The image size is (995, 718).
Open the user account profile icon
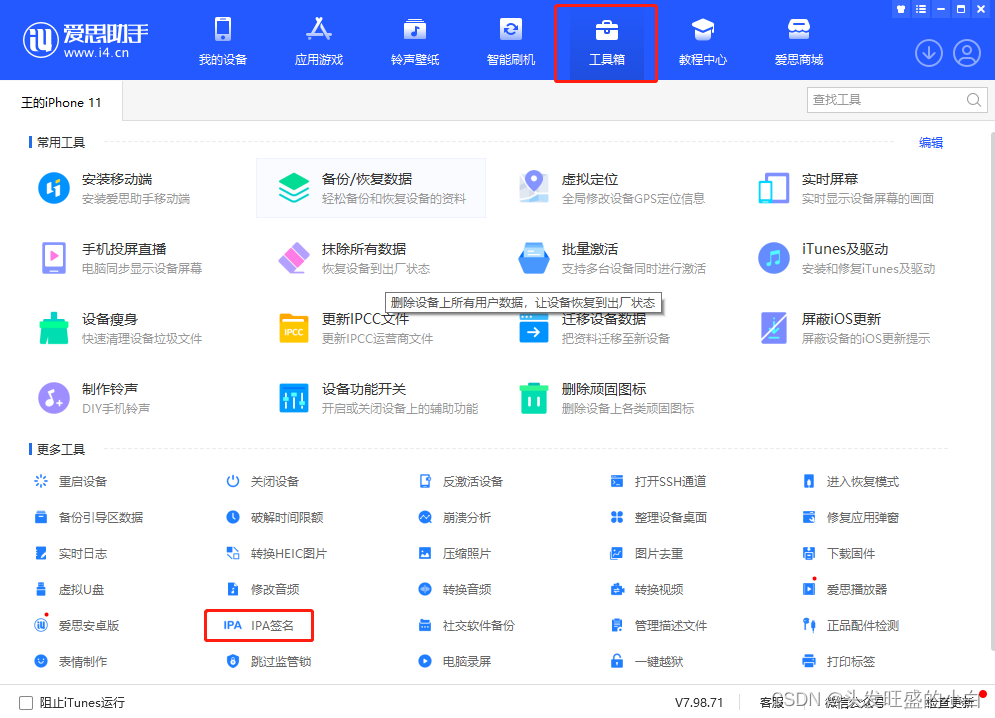coord(967,53)
